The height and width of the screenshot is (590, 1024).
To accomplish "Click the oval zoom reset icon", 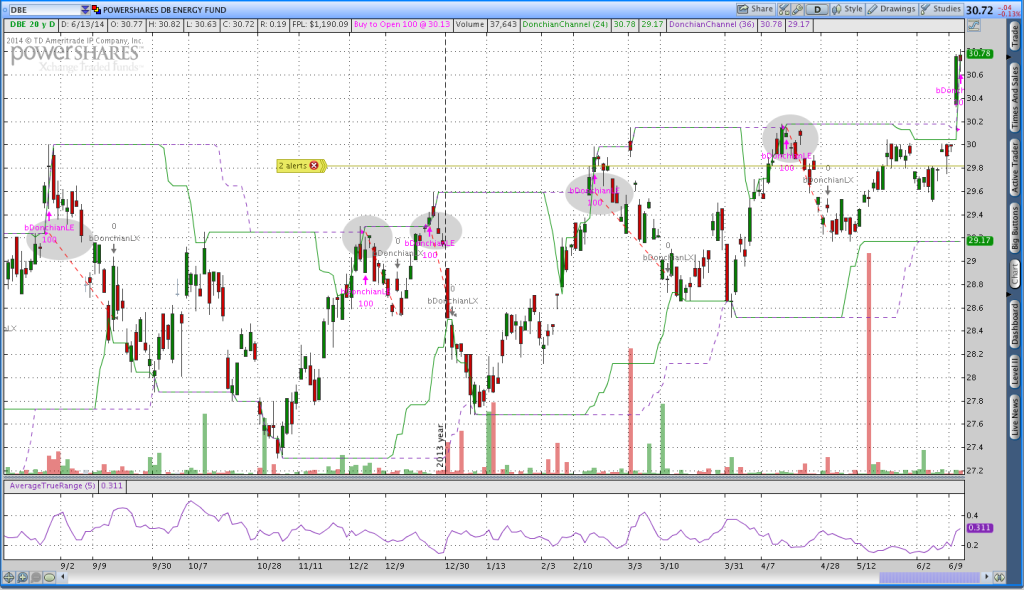I will (x=49, y=577).
